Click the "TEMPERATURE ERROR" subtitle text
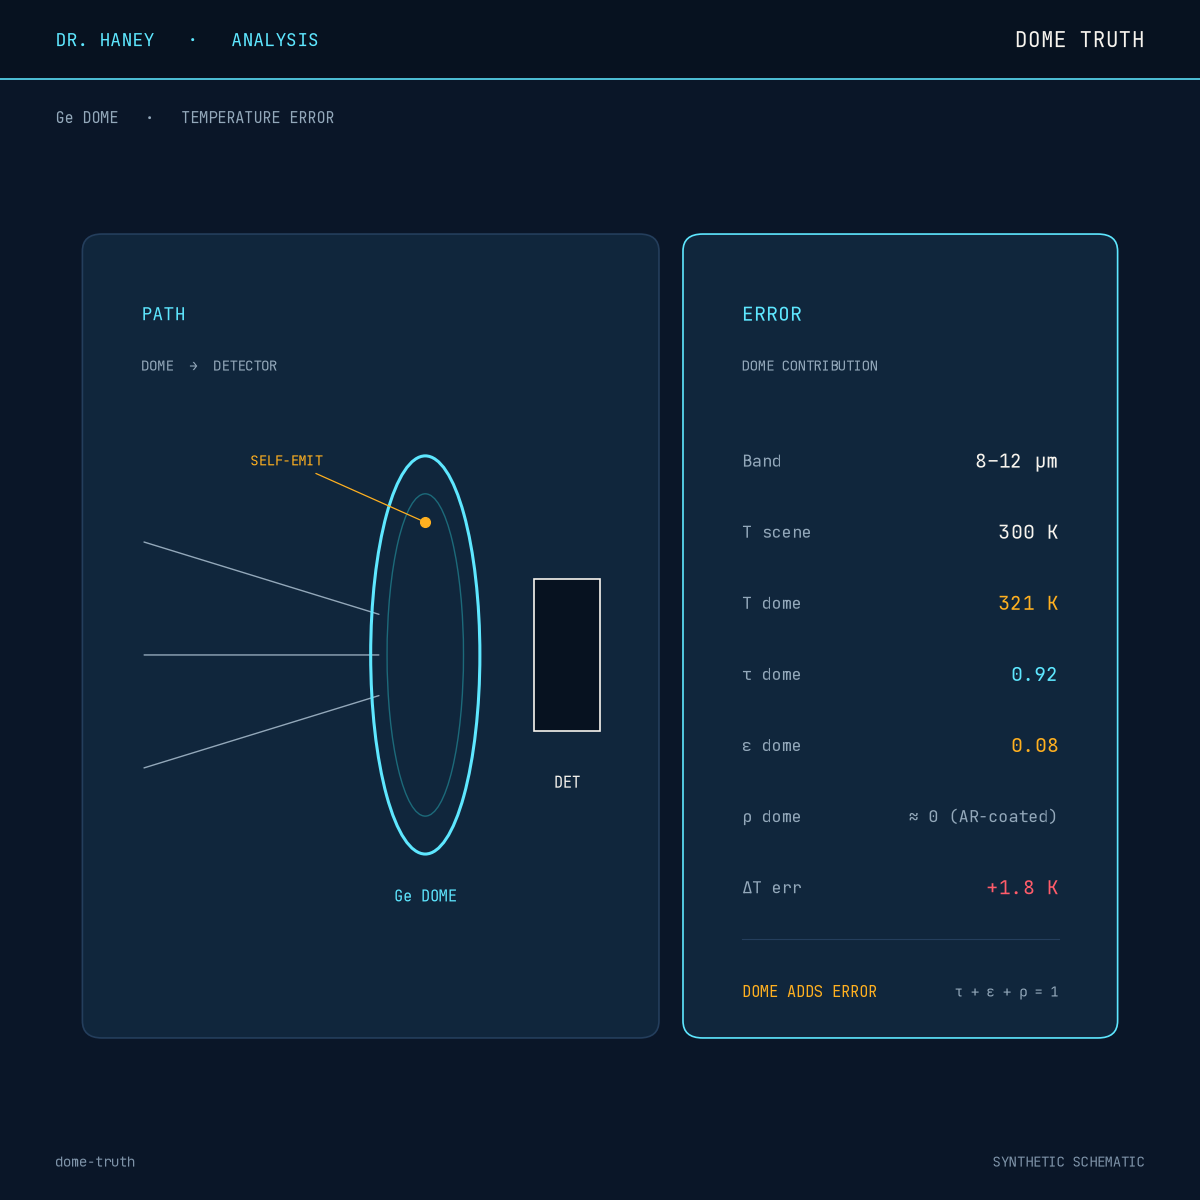The width and height of the screenshot is (1200, 1200). point(258,118)
